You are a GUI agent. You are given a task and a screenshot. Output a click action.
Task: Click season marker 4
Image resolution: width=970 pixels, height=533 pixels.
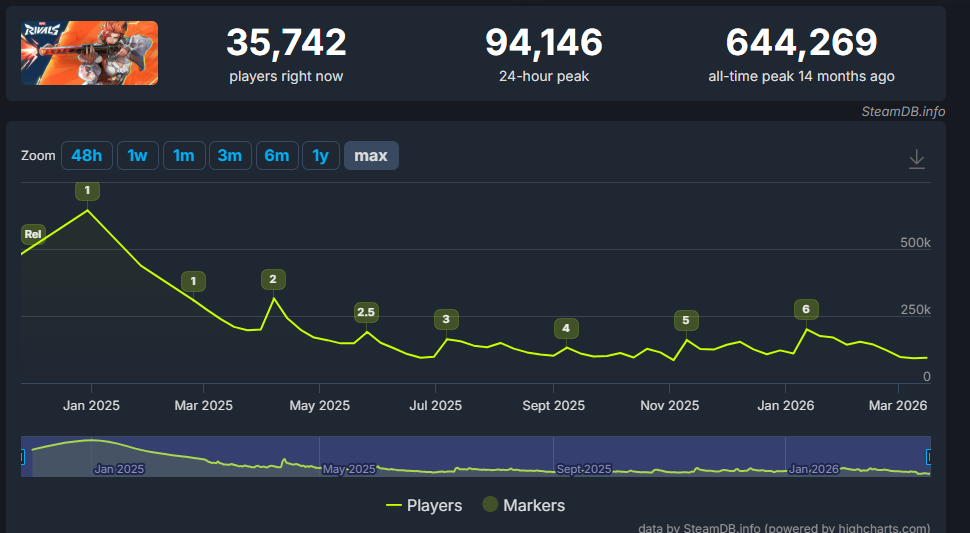[566, 328]
